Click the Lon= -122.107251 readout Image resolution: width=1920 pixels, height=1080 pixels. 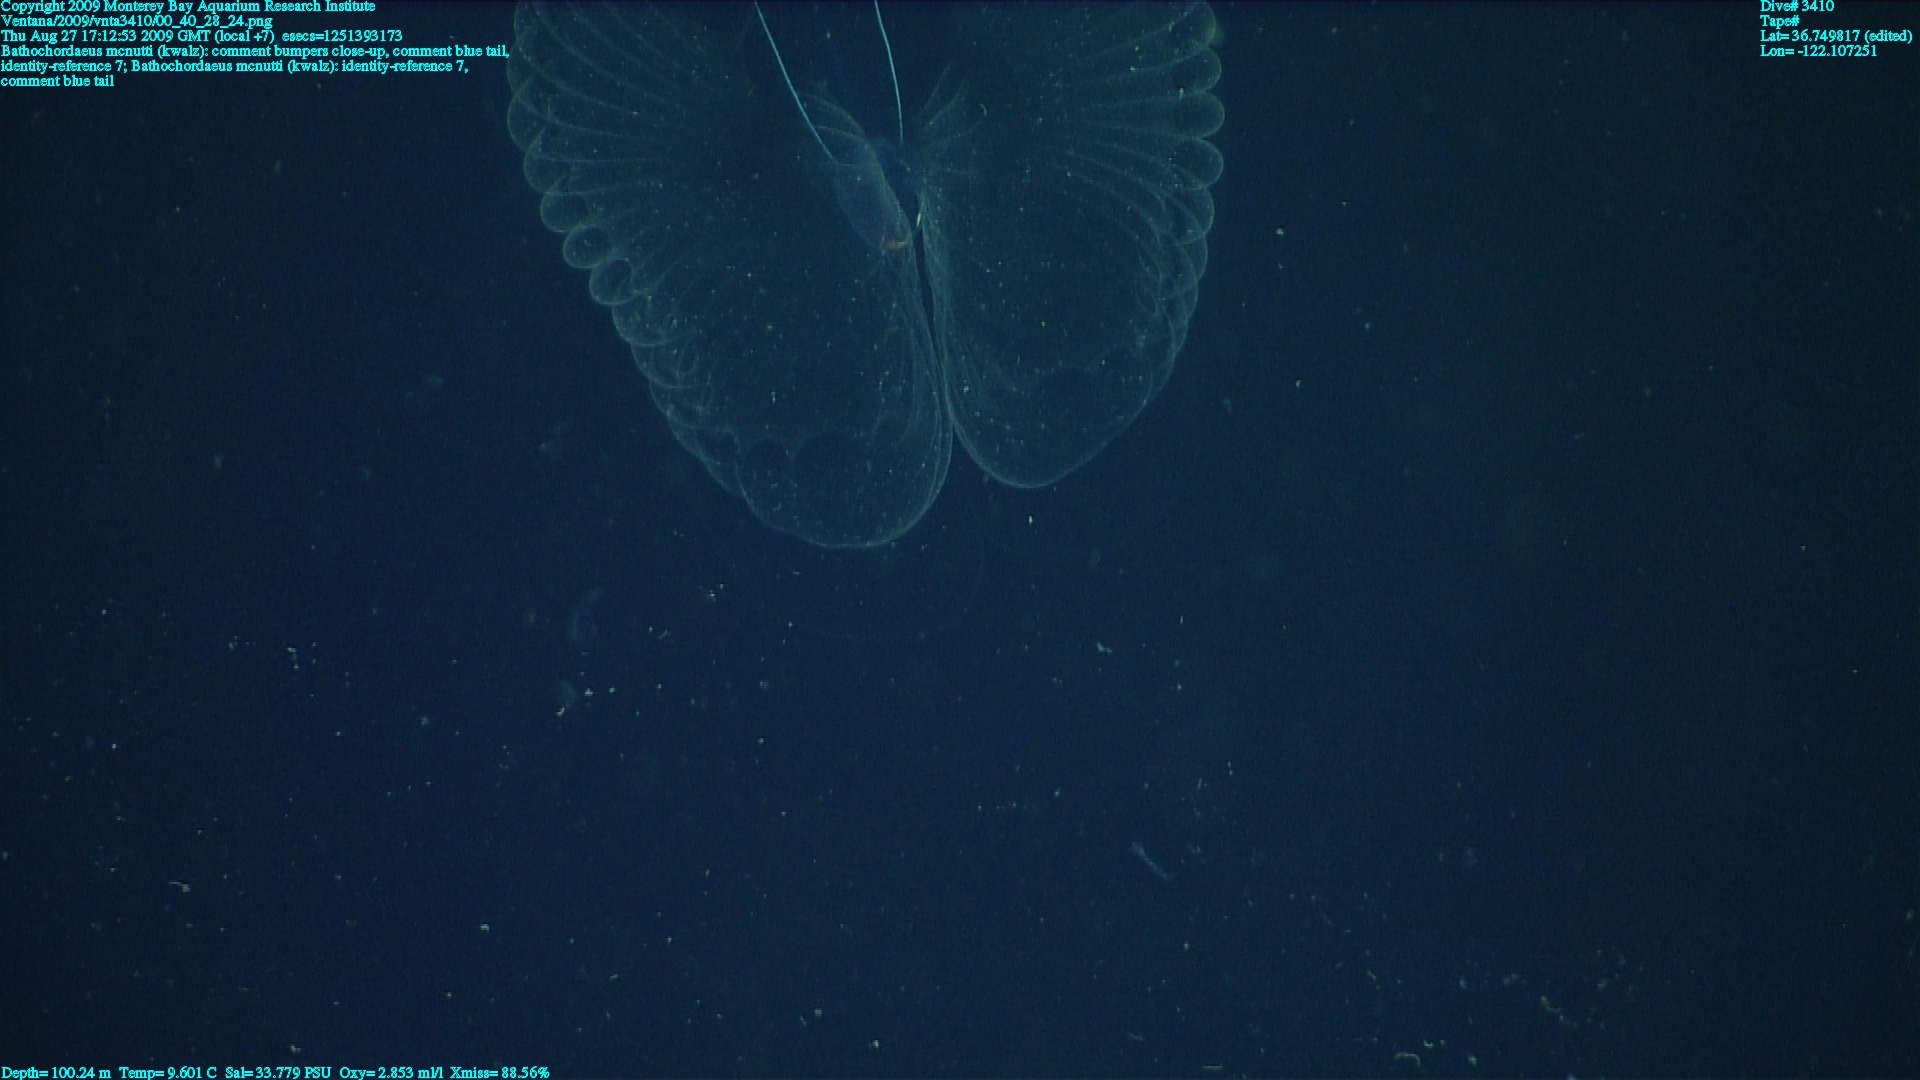coord(1818,51)
